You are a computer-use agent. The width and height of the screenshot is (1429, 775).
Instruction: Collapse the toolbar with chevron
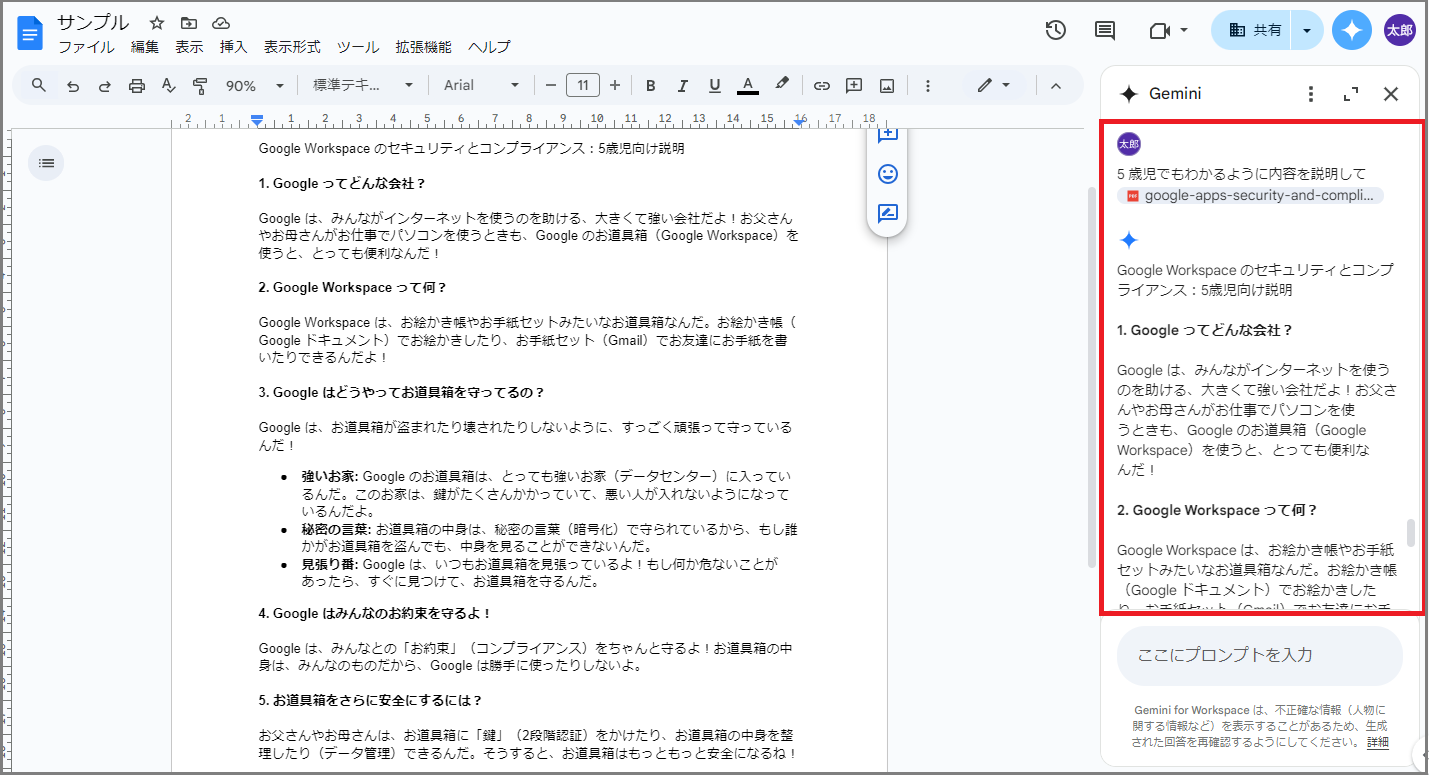click(1056, 86)
